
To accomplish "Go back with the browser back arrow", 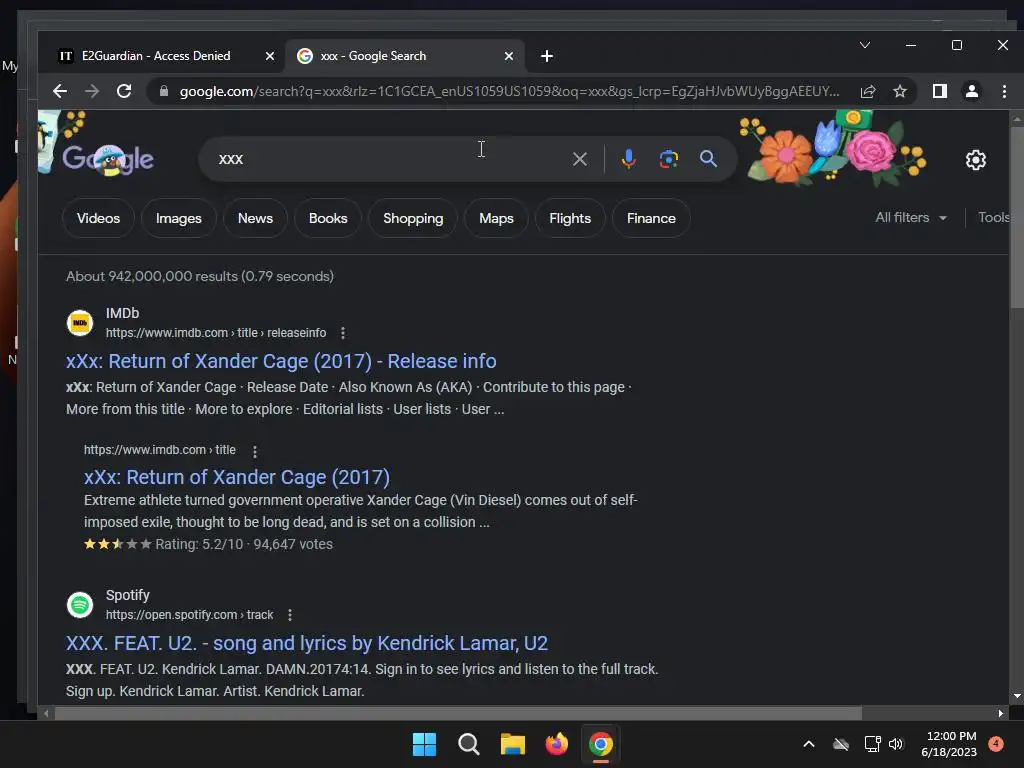I will 59,91.
